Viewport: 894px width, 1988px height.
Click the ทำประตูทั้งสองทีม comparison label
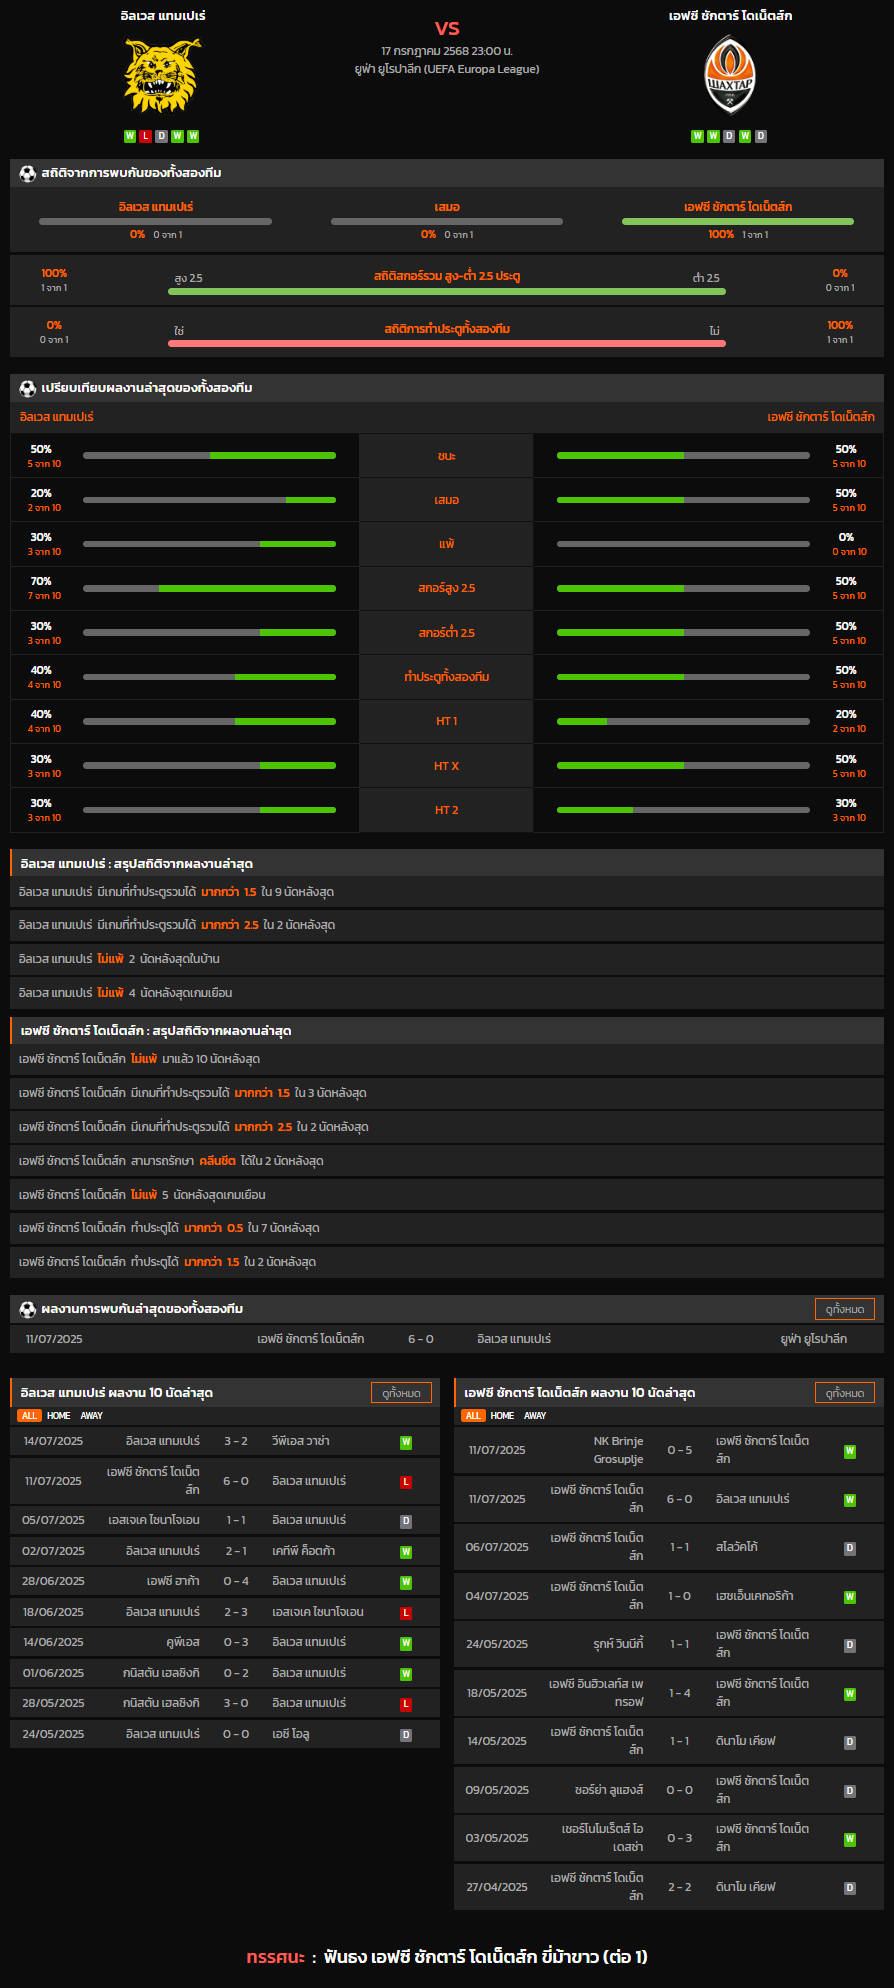[x=447, y=677]
